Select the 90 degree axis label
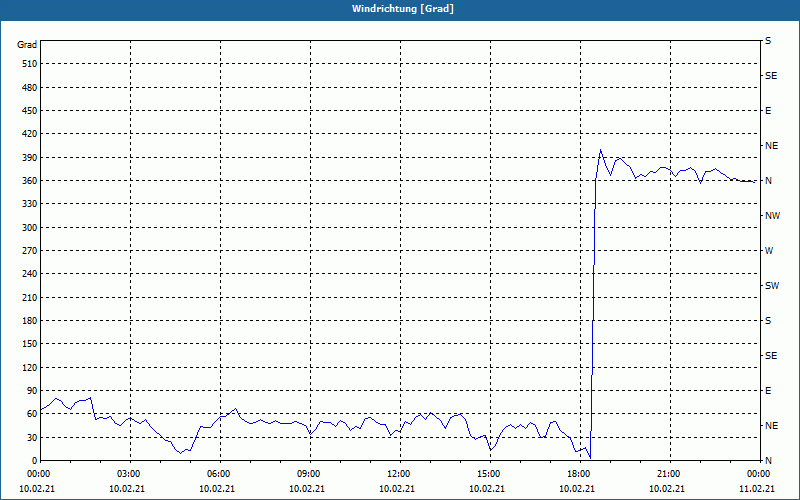 pyautogui.click(x=32, y=391)
